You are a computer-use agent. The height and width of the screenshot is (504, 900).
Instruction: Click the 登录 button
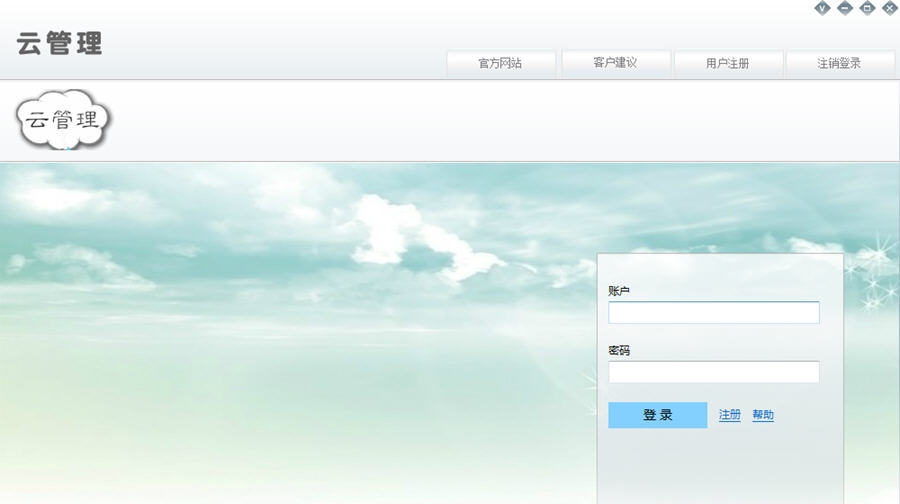(658, 415)
